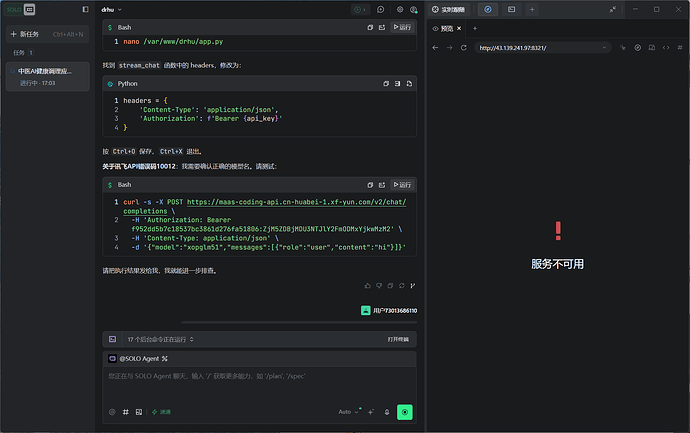
Task: Copy the Python headers code block
Action: pyautogui.click(x=386, y=84)
